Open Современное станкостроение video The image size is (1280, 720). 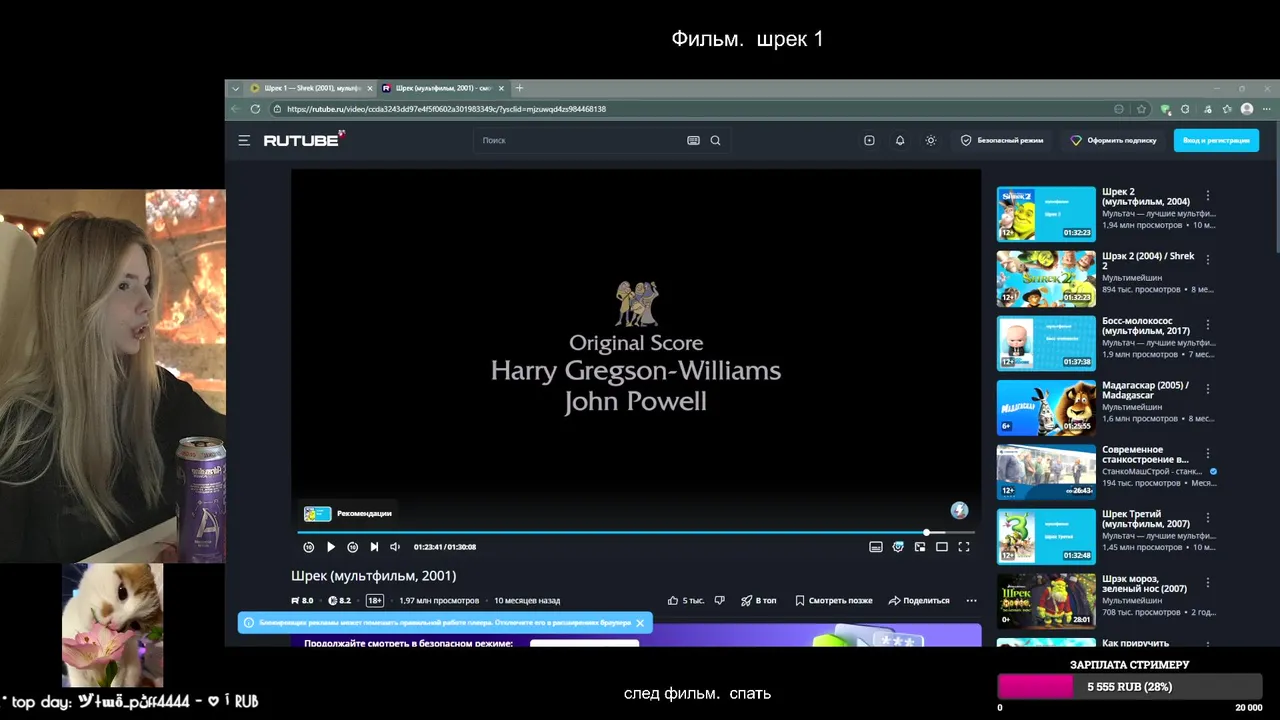coord(1046,472)
